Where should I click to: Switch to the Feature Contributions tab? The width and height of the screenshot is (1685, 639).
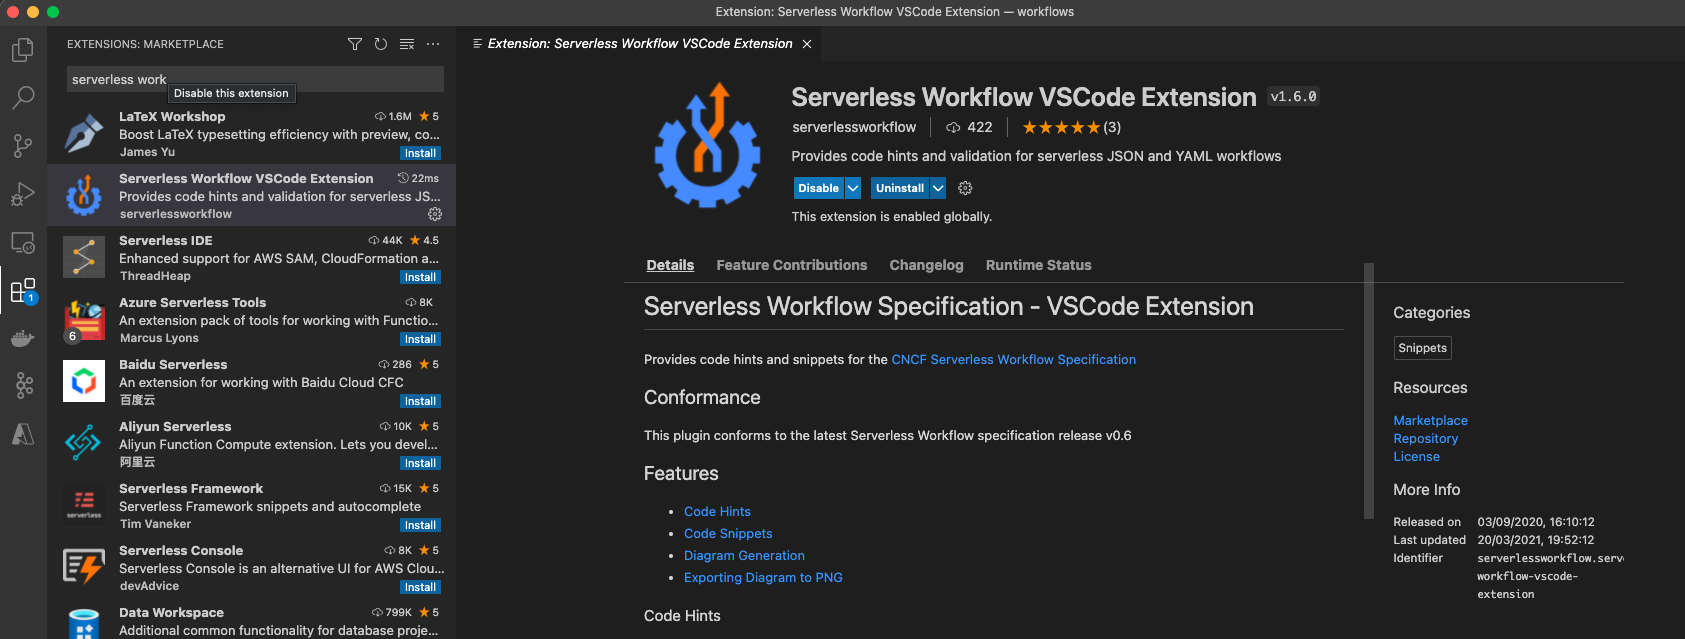[791, 265]
